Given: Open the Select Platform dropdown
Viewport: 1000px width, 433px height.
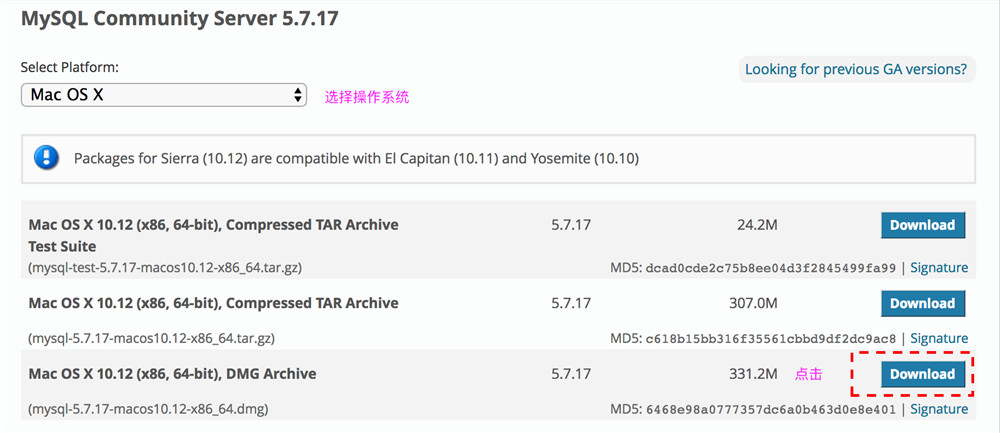Looking at the screenshot, I should pos(165,94).
